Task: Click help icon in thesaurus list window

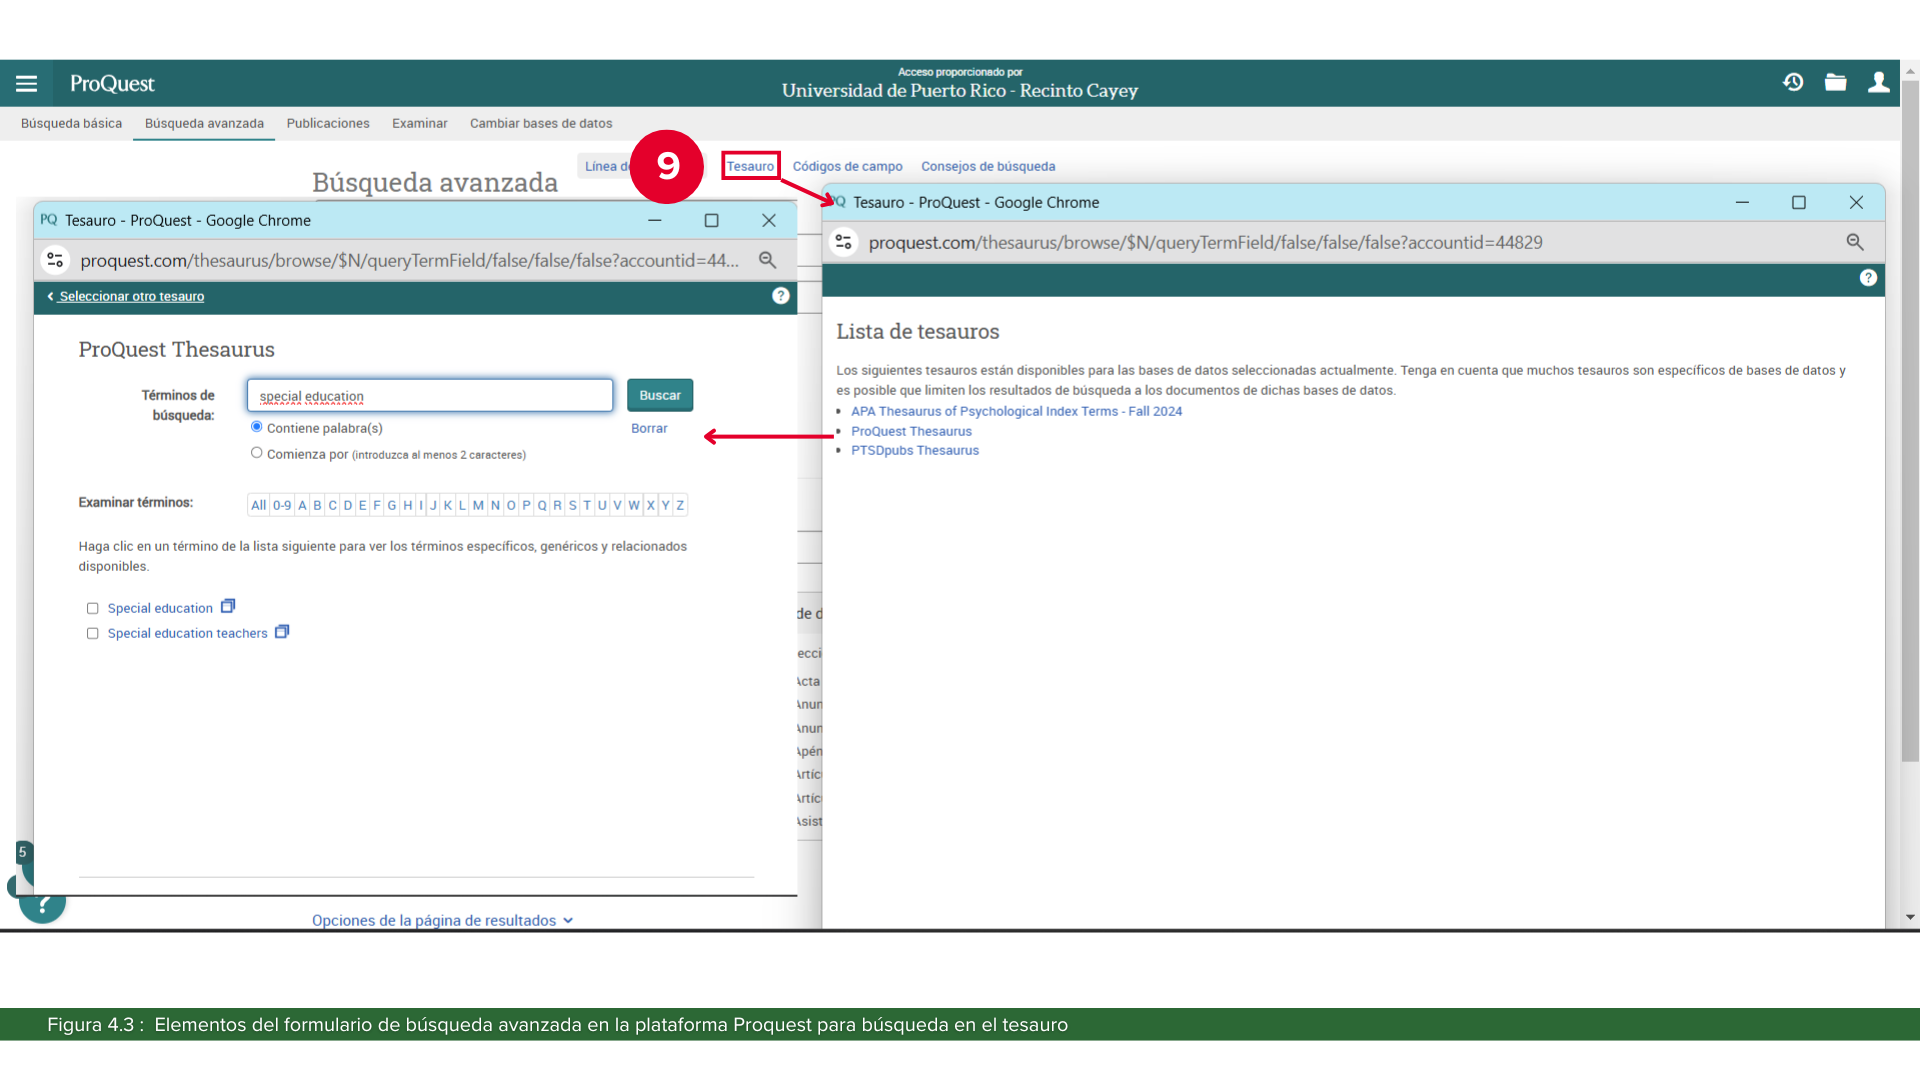Action: pyautogui.click(x=1867, y=278)
